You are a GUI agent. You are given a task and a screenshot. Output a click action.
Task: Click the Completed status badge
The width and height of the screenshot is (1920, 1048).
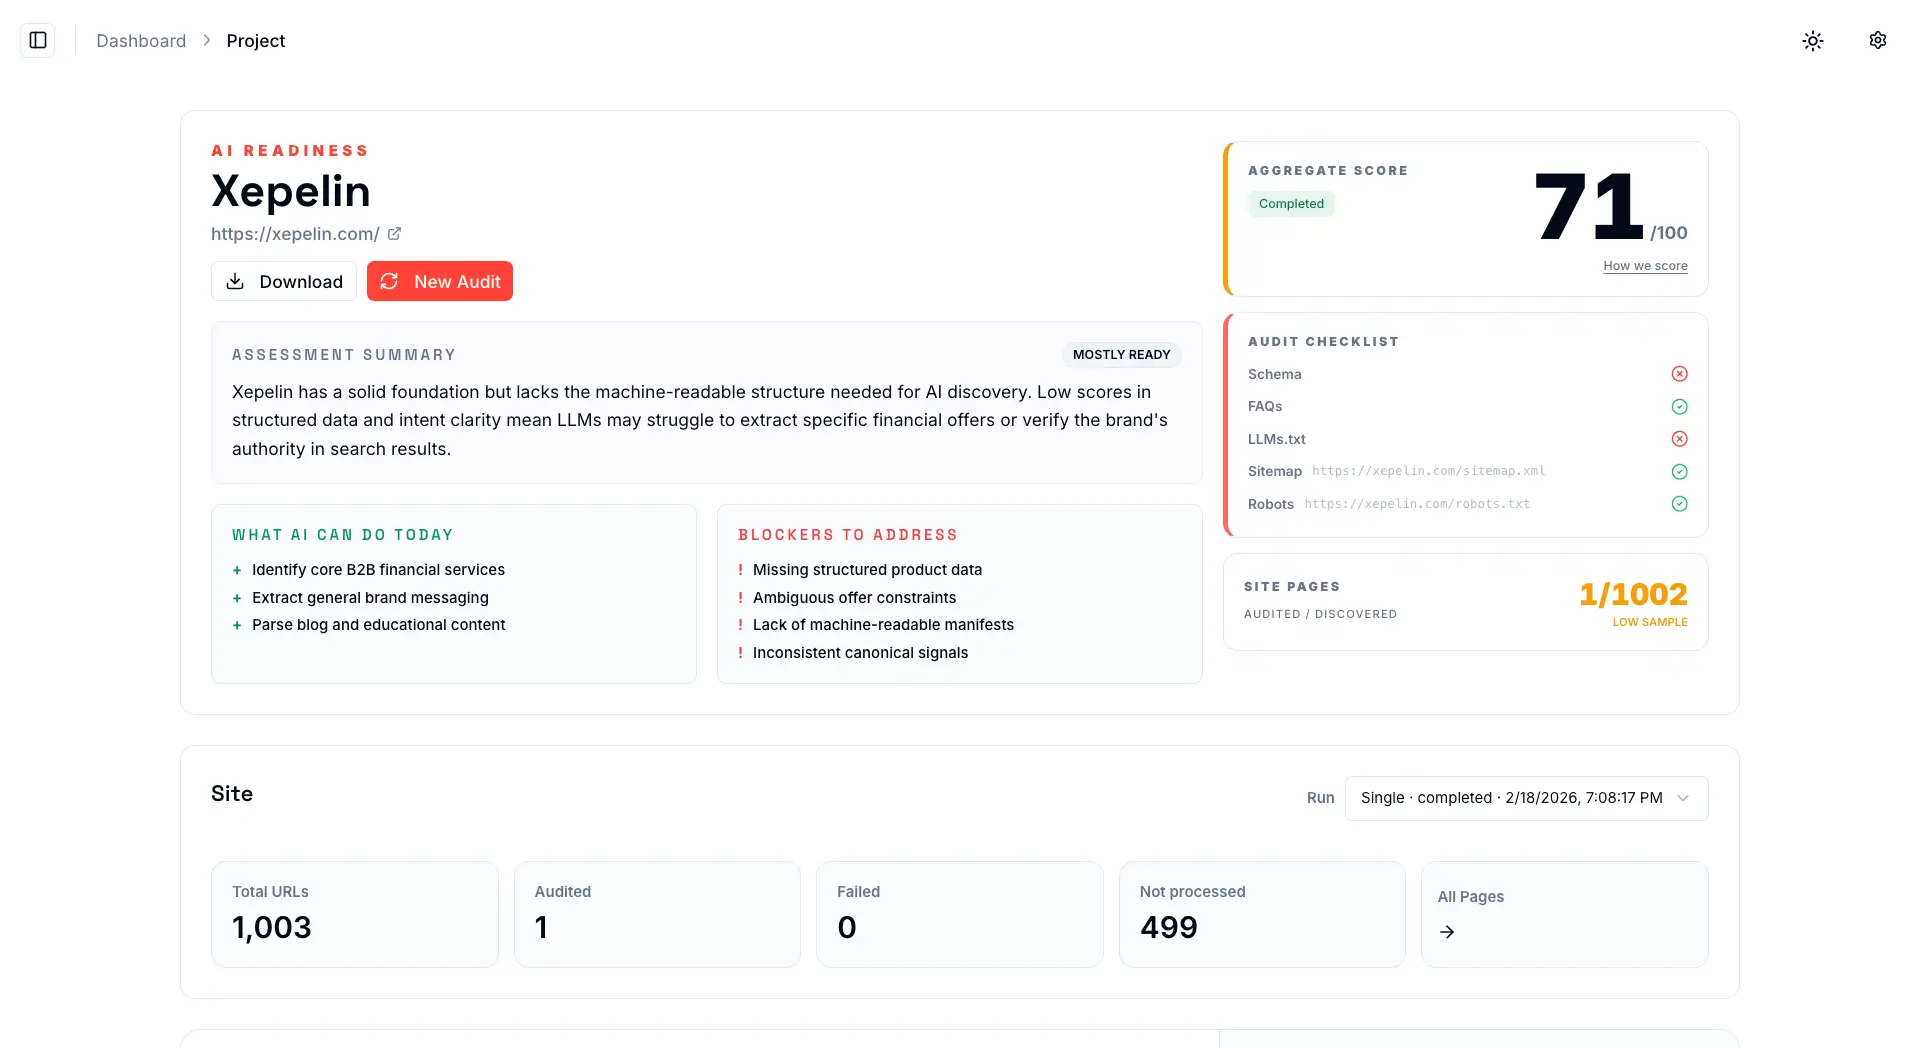(1291, 203)
